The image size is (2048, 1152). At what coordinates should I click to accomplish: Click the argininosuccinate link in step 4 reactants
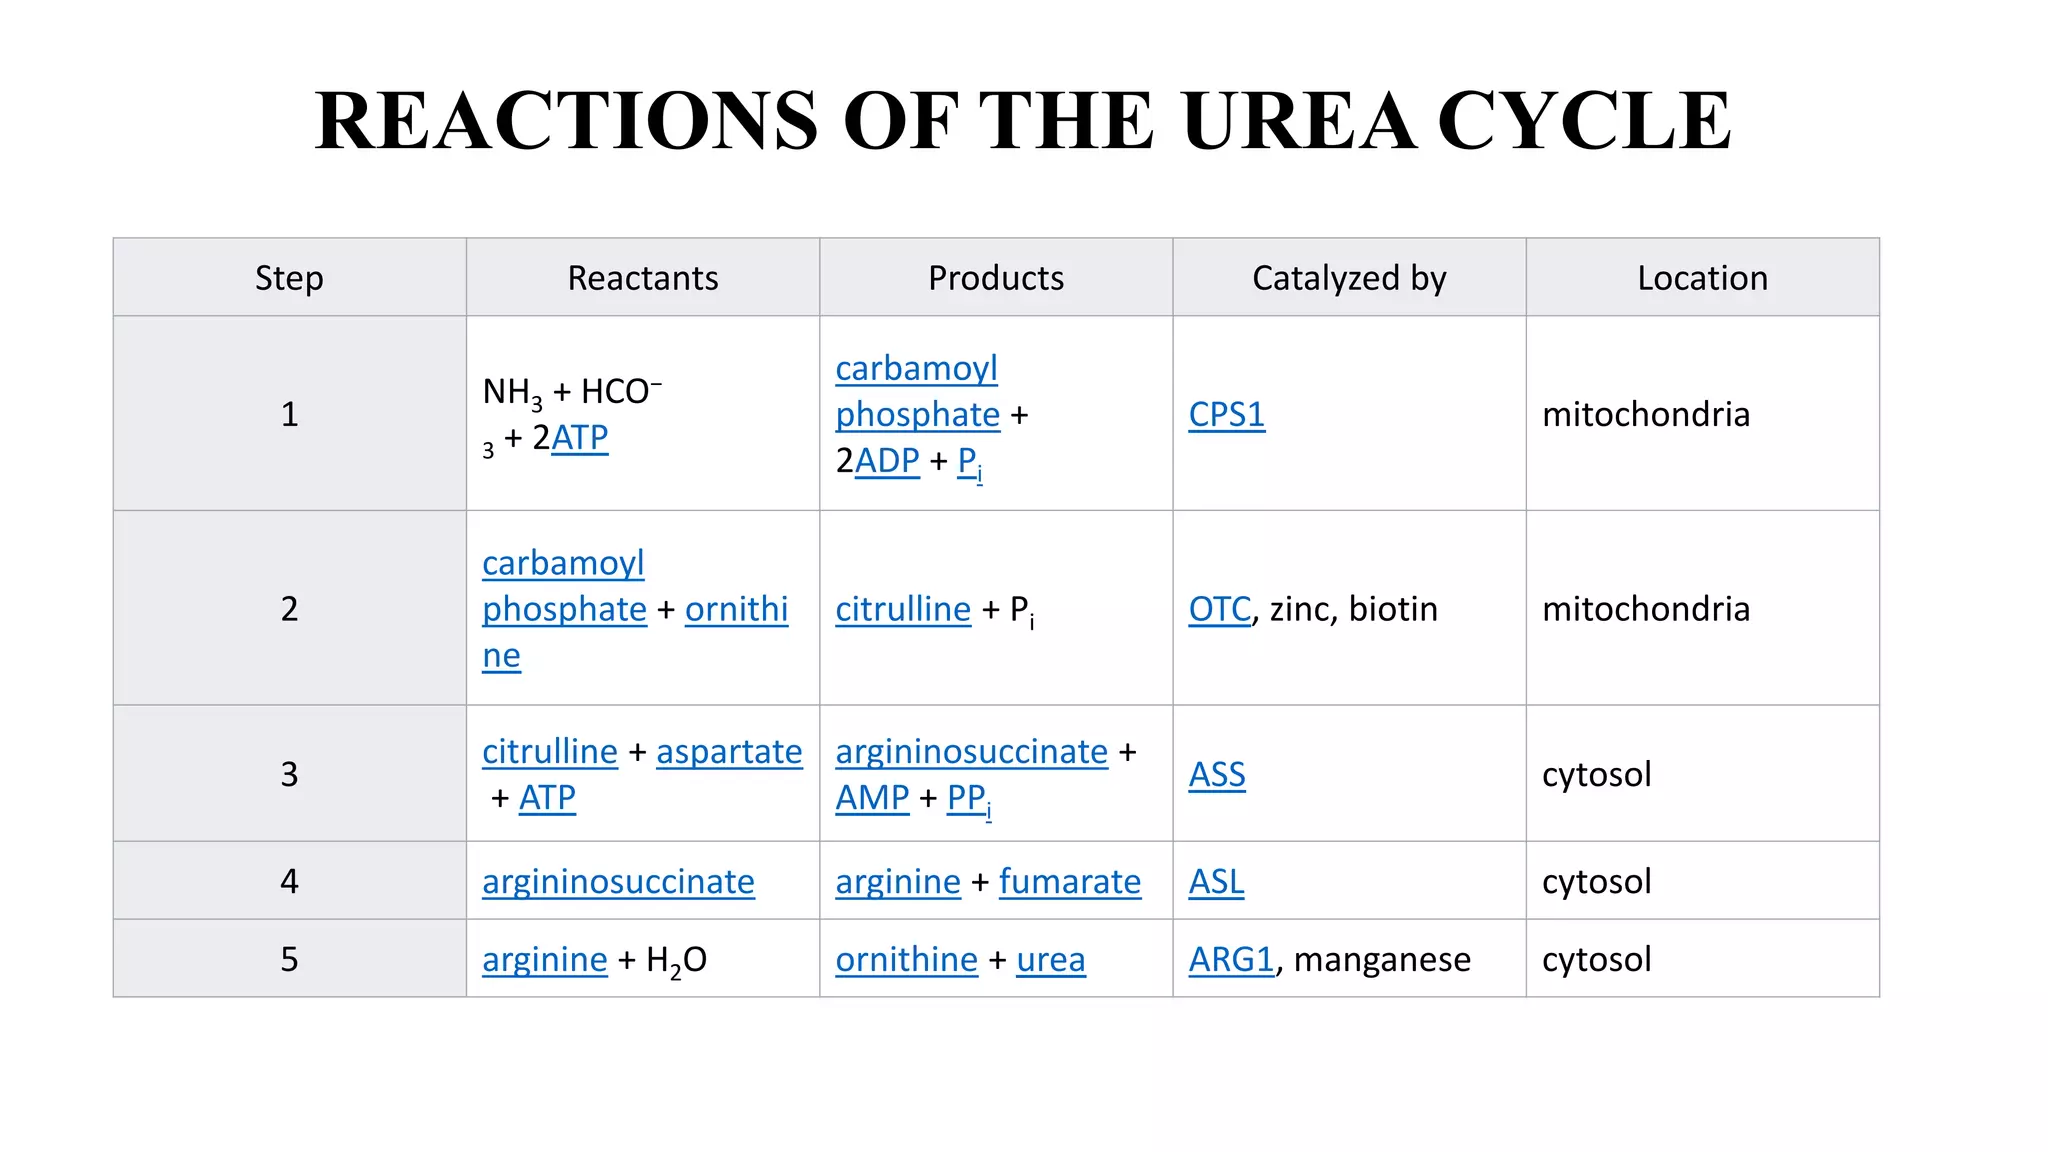(618, 881)
